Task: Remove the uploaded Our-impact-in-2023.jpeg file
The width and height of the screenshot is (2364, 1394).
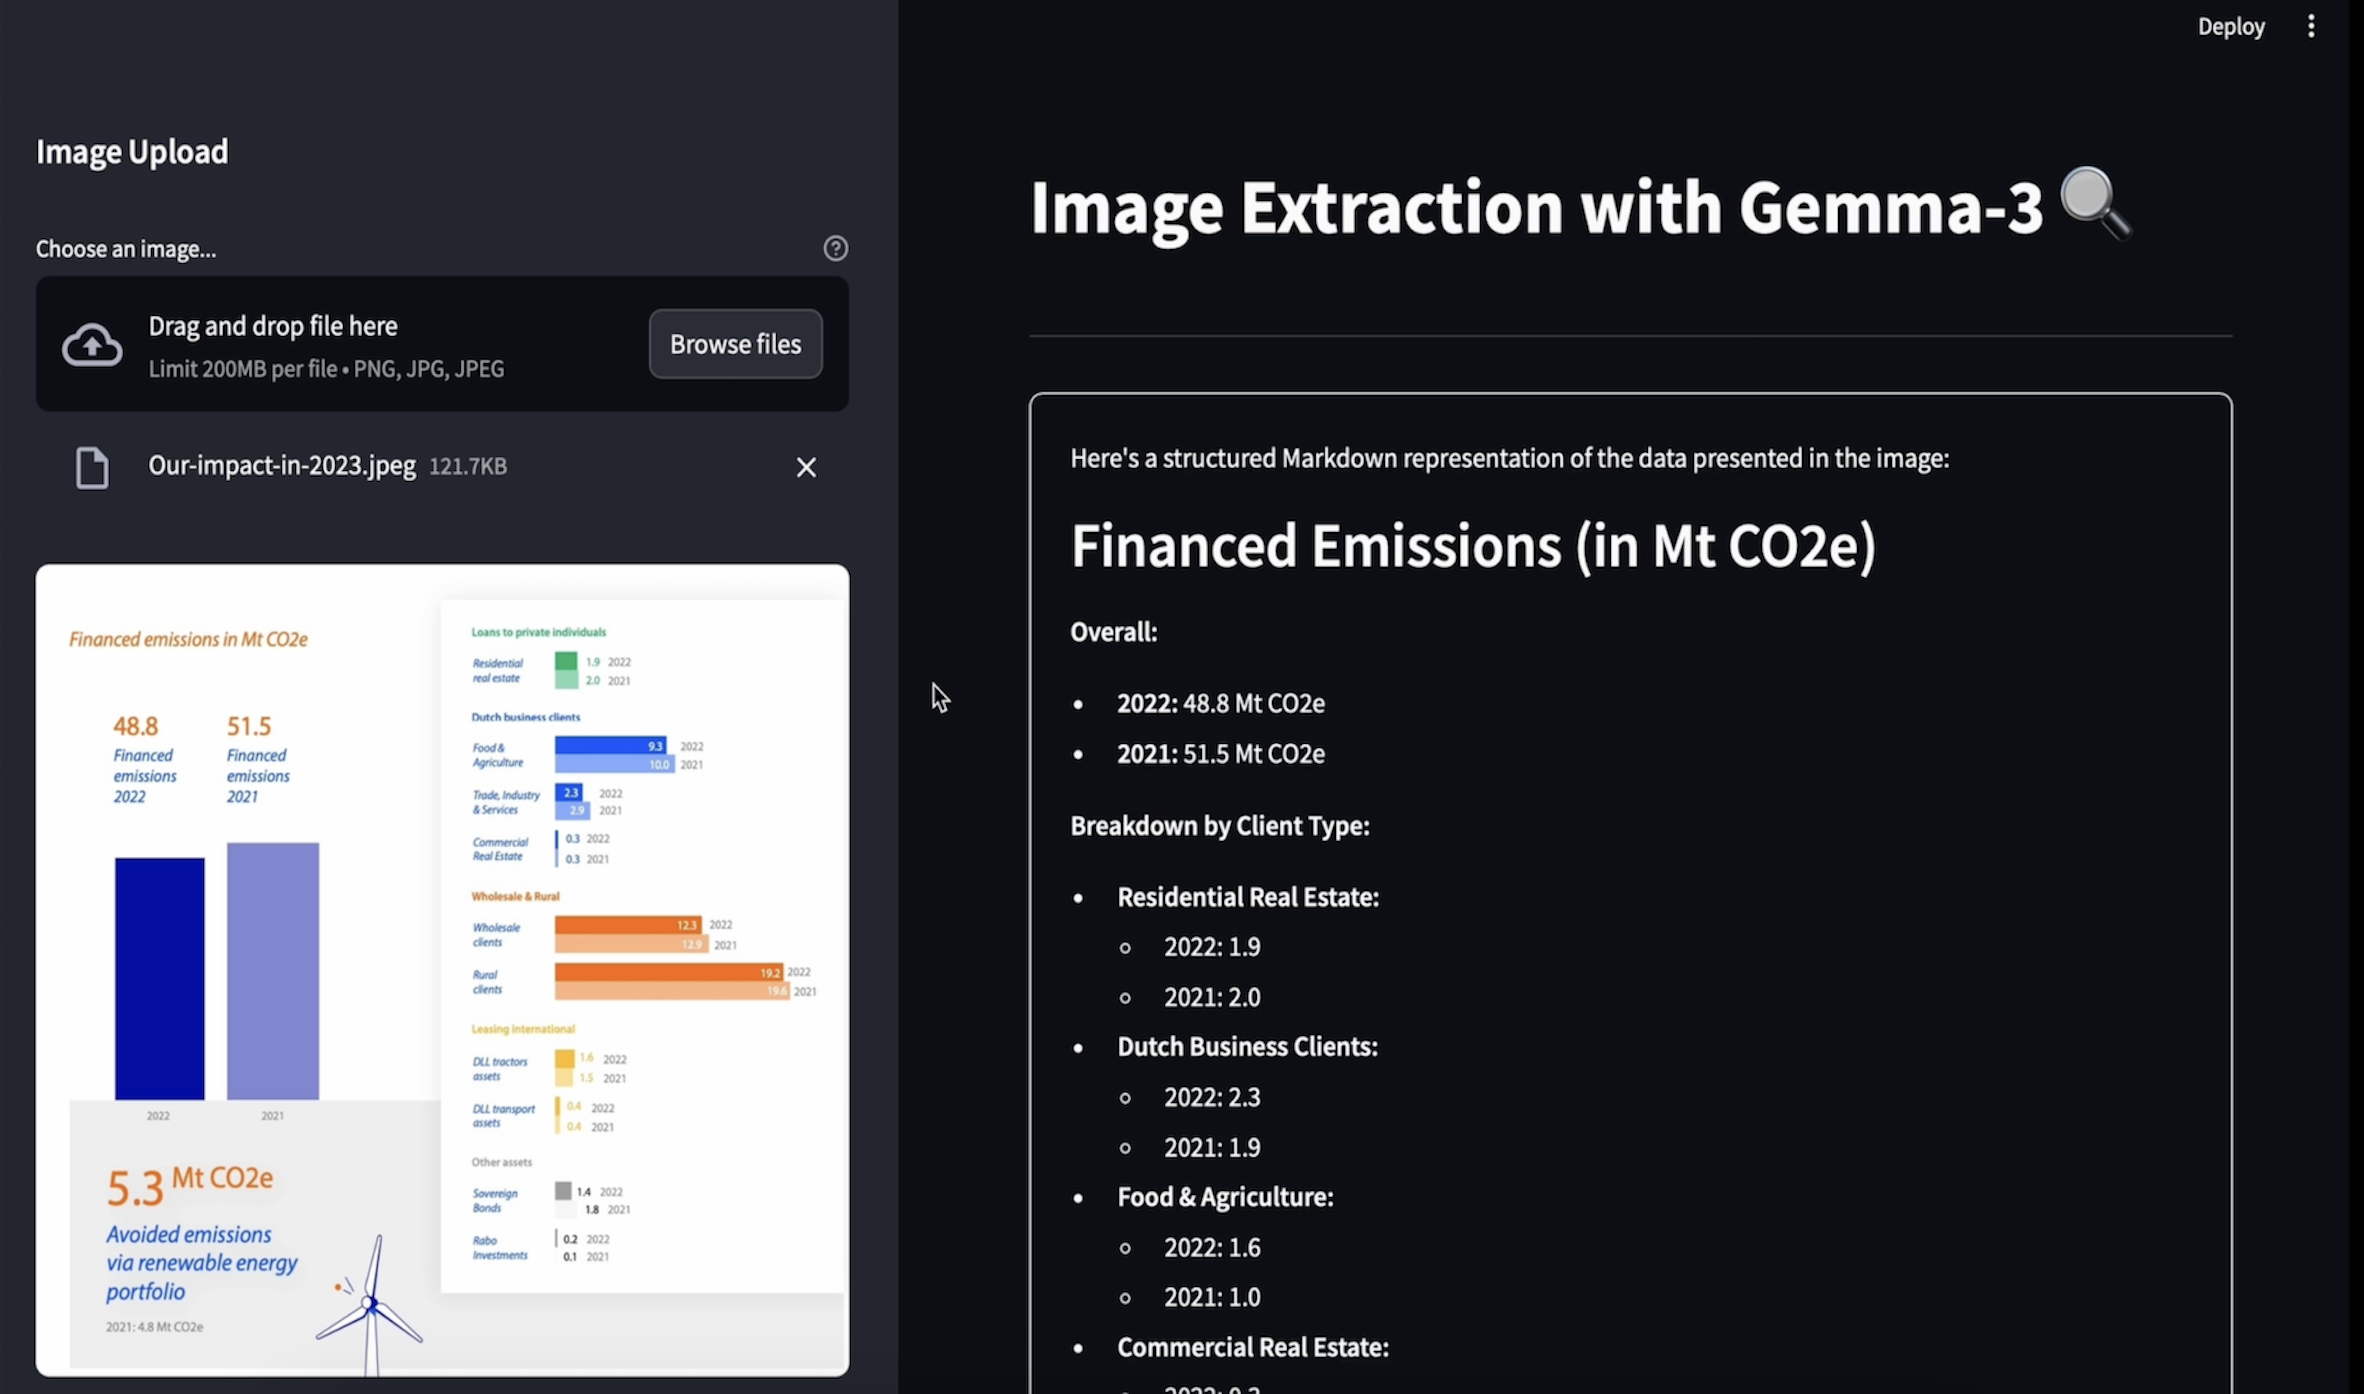Action: pyautogui.click(x=806, y=467)
